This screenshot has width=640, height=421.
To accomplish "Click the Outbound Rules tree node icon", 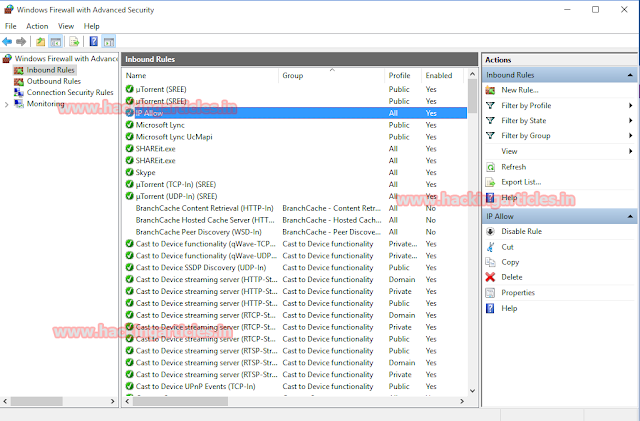I will [19, 81].
